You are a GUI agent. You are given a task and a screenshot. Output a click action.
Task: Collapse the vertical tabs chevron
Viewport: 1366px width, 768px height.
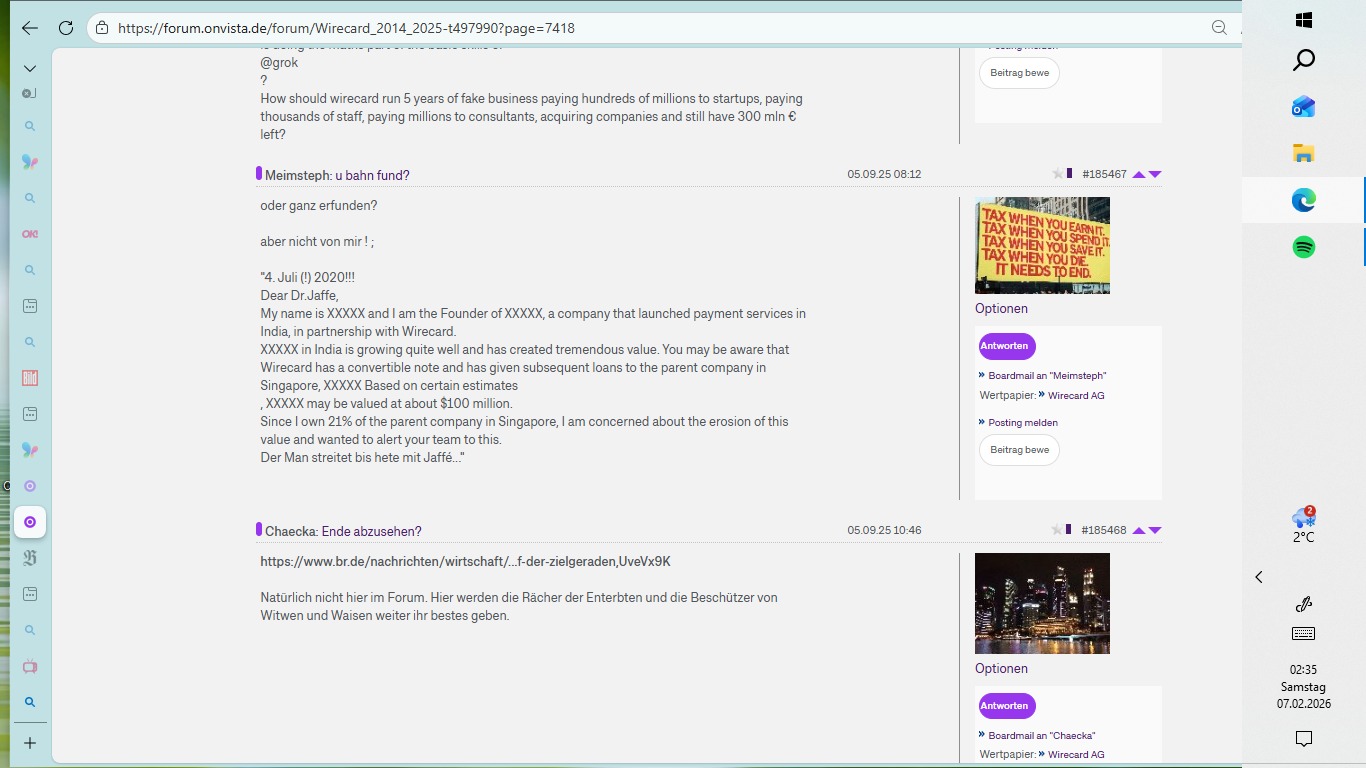[30, 68]
